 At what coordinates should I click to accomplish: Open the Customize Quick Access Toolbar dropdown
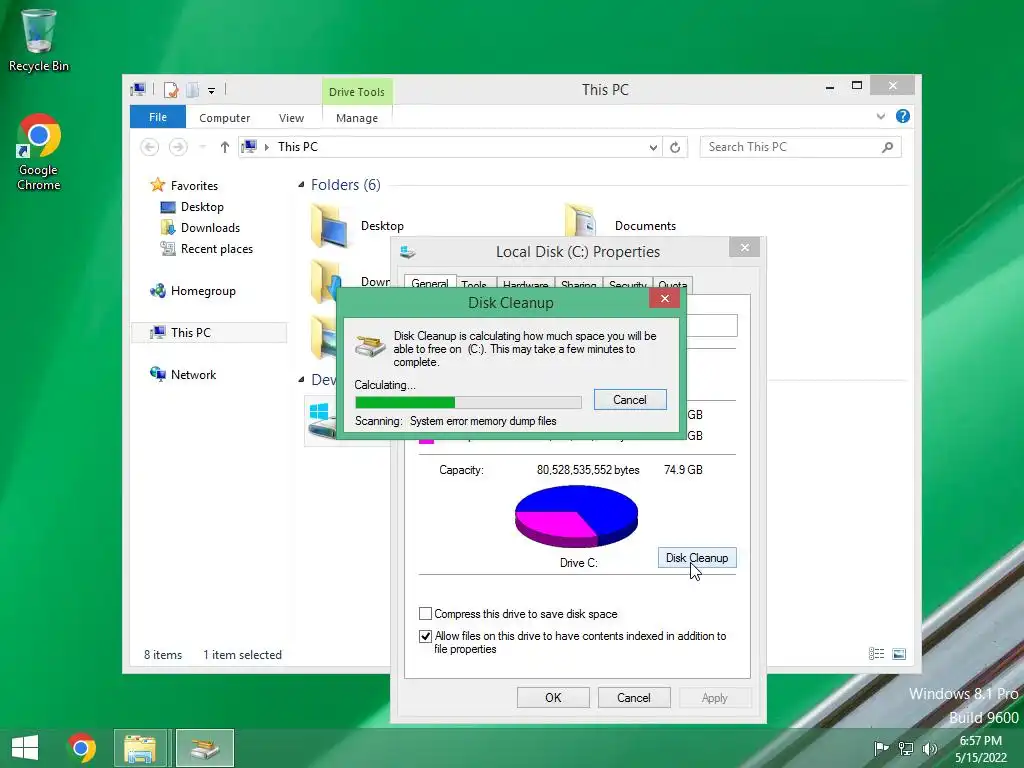(x=212, y=91)
